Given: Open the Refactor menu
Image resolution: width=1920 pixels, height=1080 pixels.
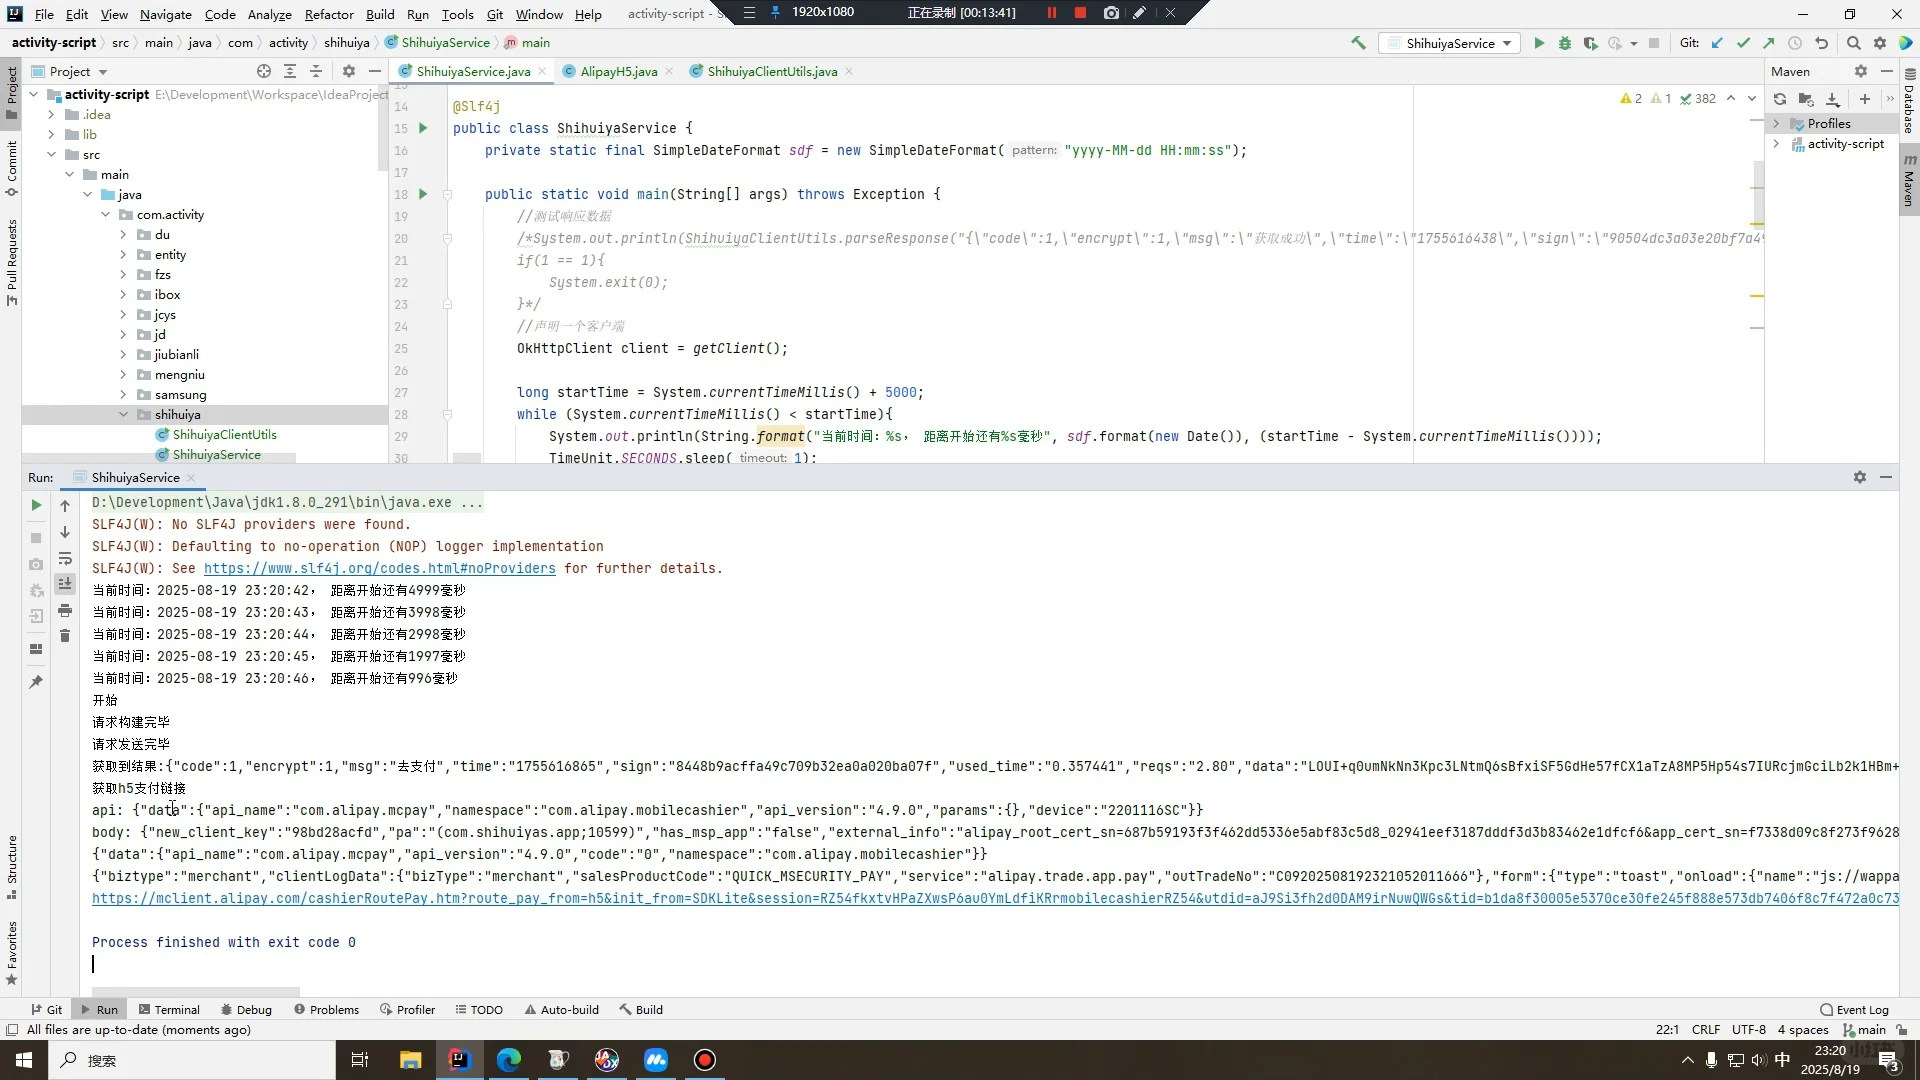Looking at the screenshot, I should pyautogui.click(x=329, y=14).
